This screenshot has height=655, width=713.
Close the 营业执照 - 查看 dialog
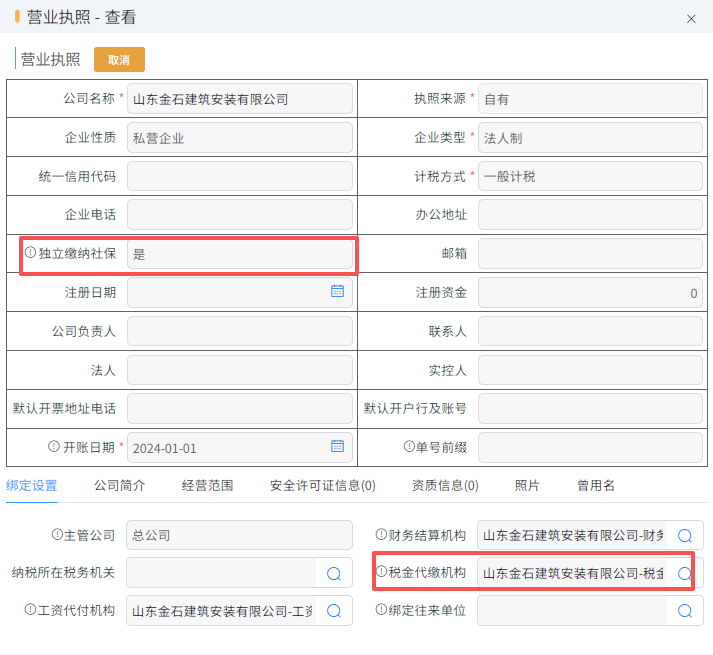click(x=691, y=19)
